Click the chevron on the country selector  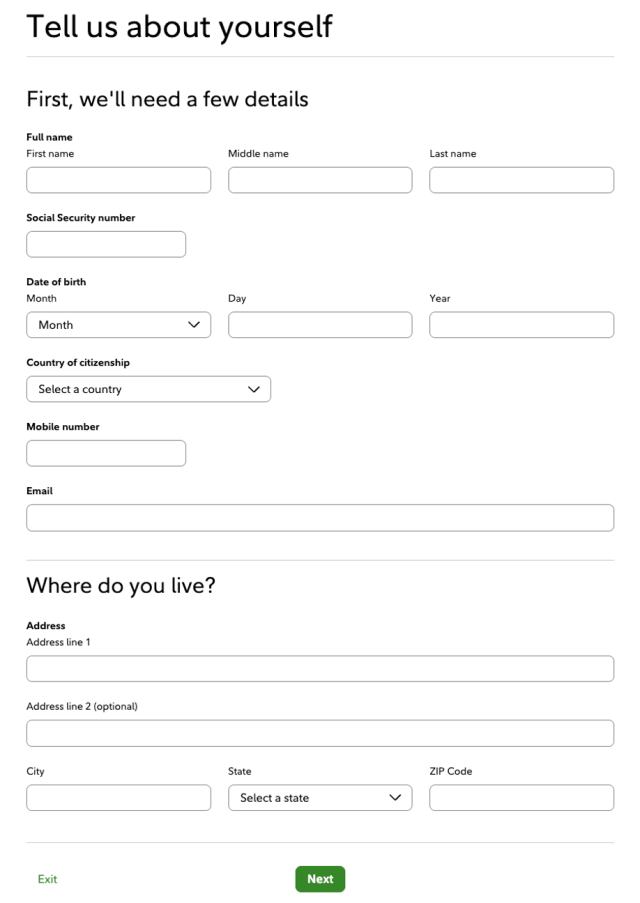click(253, 389)
